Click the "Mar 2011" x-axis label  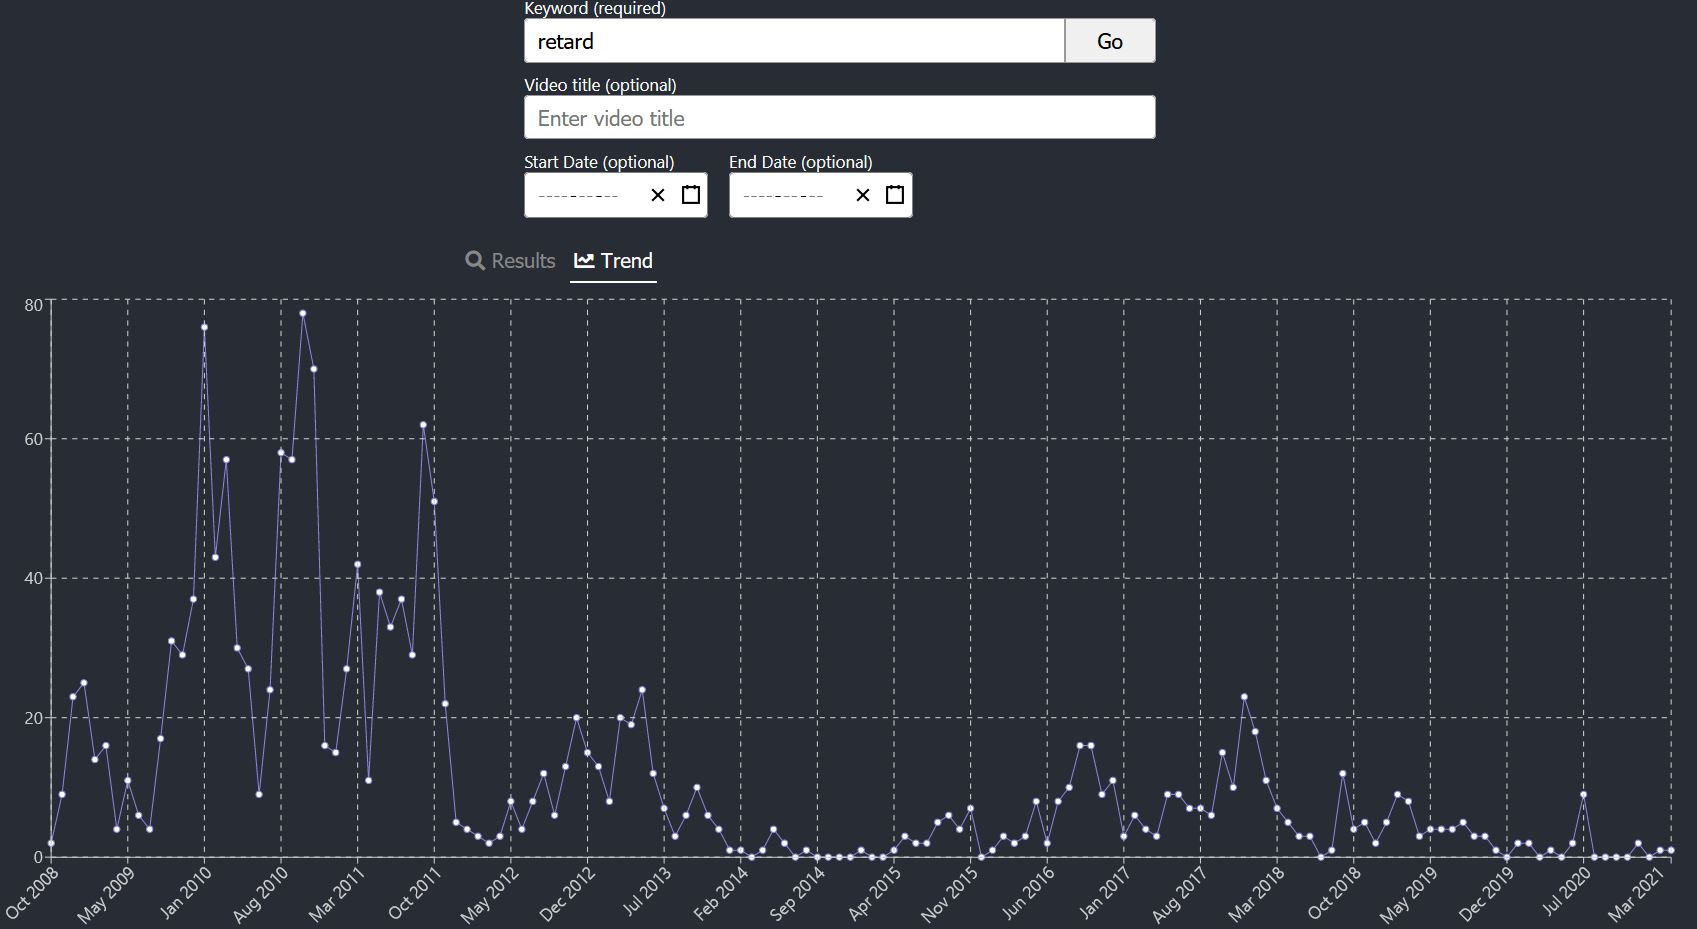coord(338,893)
